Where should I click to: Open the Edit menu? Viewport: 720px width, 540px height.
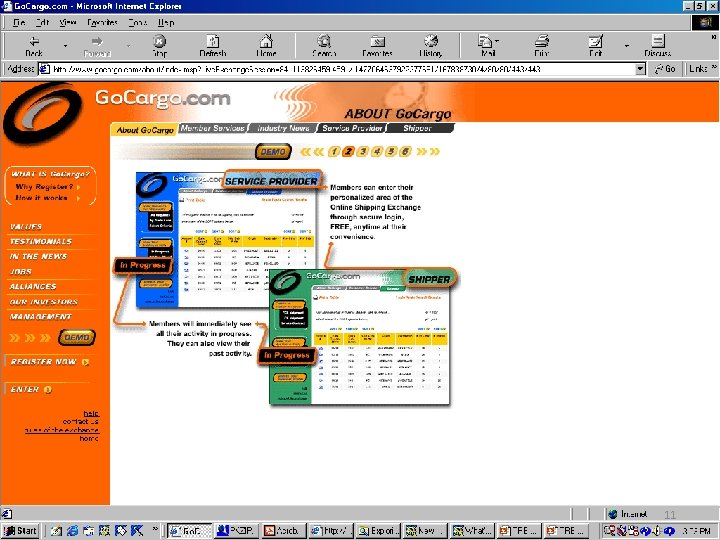click(42, 22)
